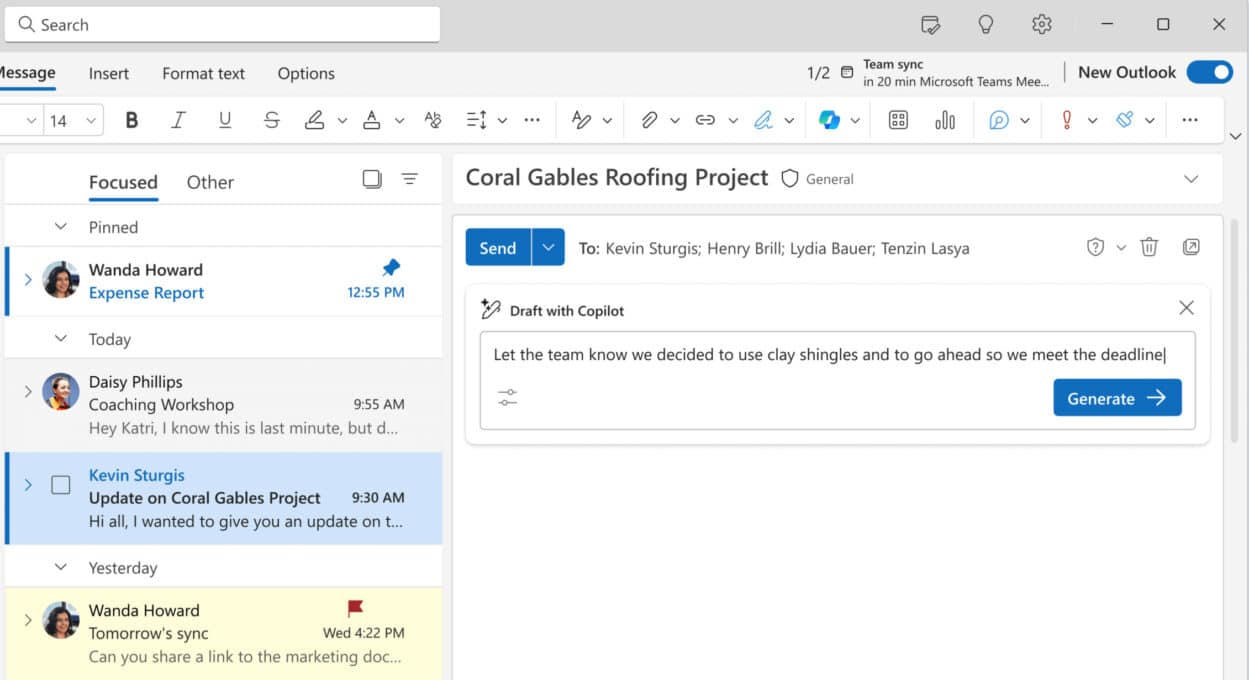The image size is (1249, 680).
Task: Click the Viva Insights chat bubble icon
Action: click(x=998, y=120)
